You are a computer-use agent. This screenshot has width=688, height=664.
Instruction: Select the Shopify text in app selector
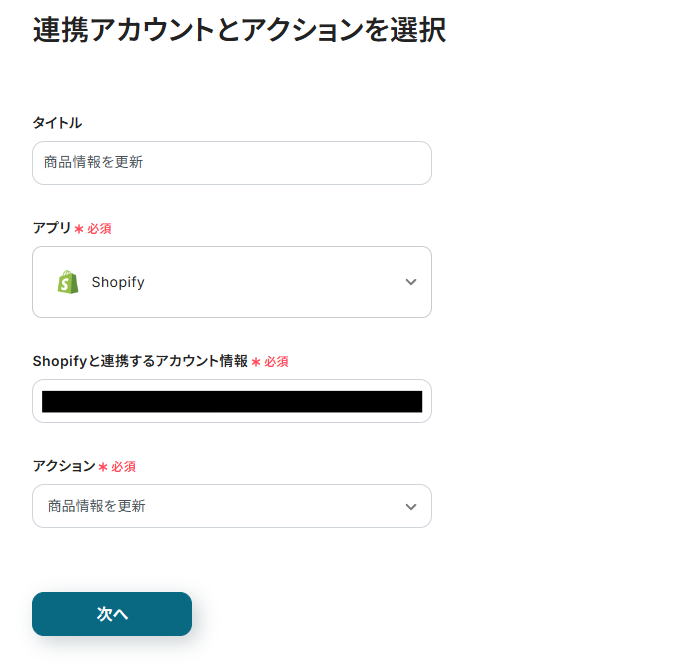[118, 282]
